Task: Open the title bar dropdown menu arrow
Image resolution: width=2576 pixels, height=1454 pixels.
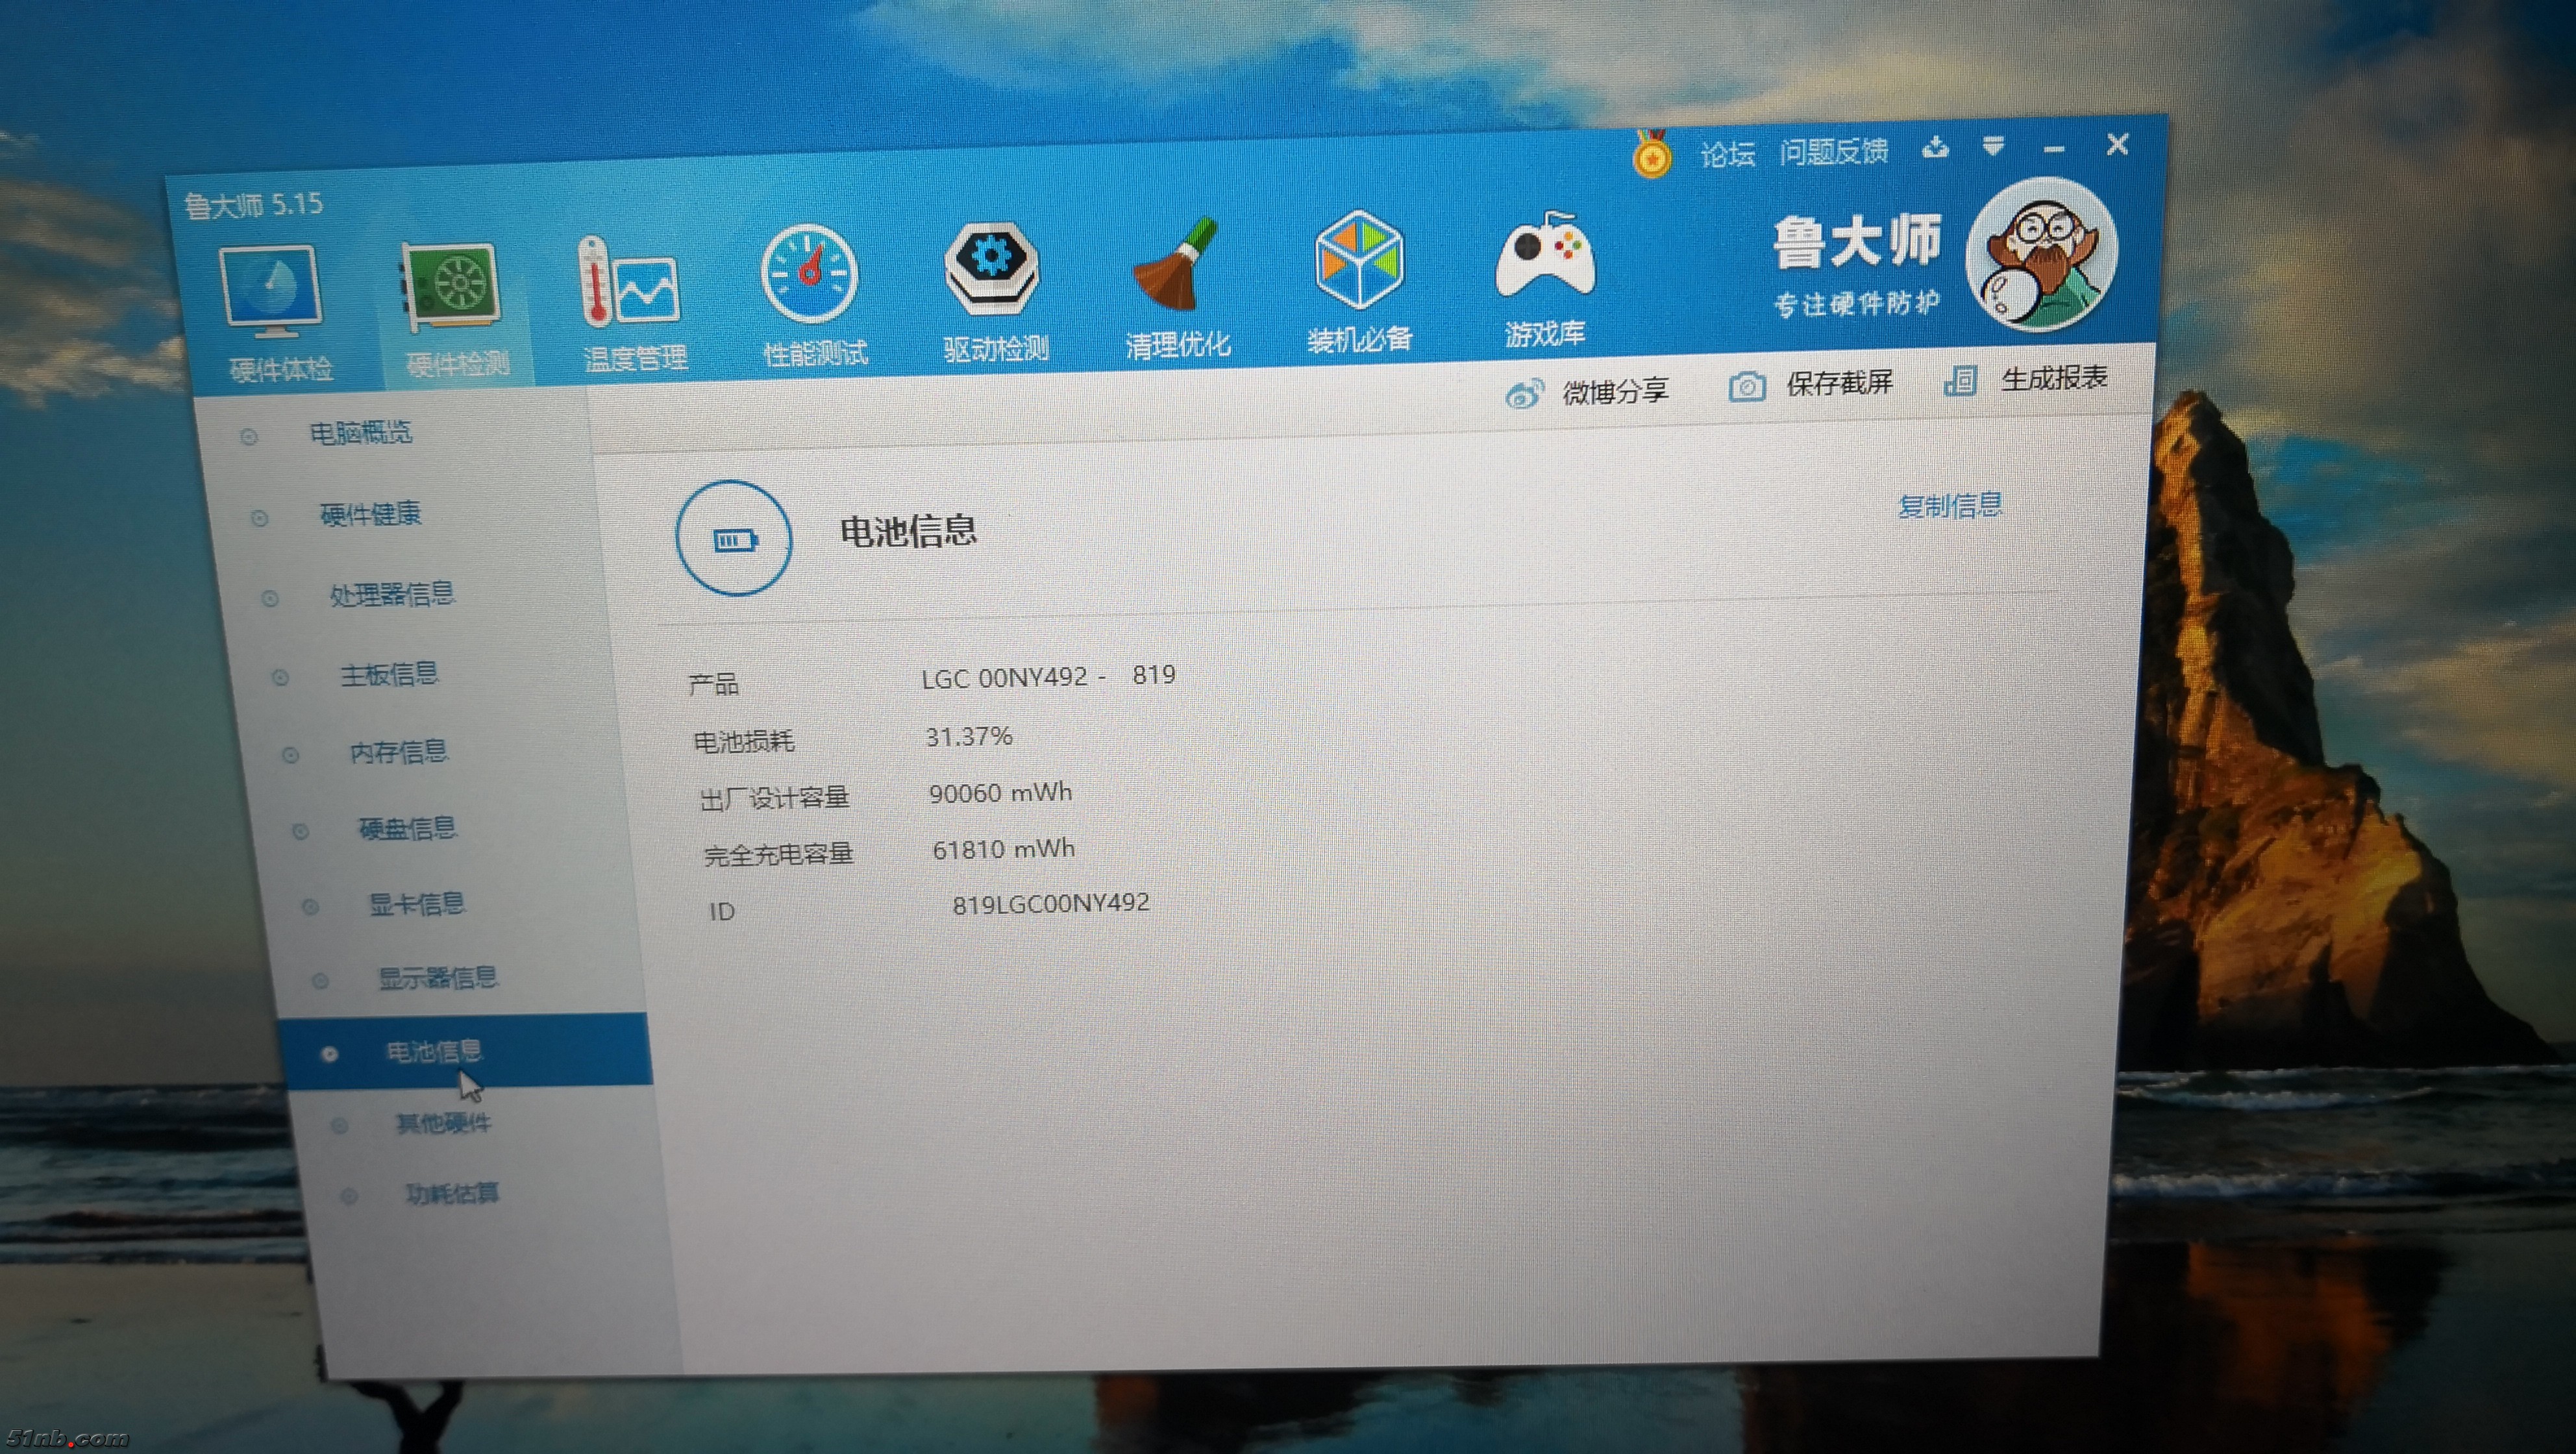Action: [x=1993, y=147]
